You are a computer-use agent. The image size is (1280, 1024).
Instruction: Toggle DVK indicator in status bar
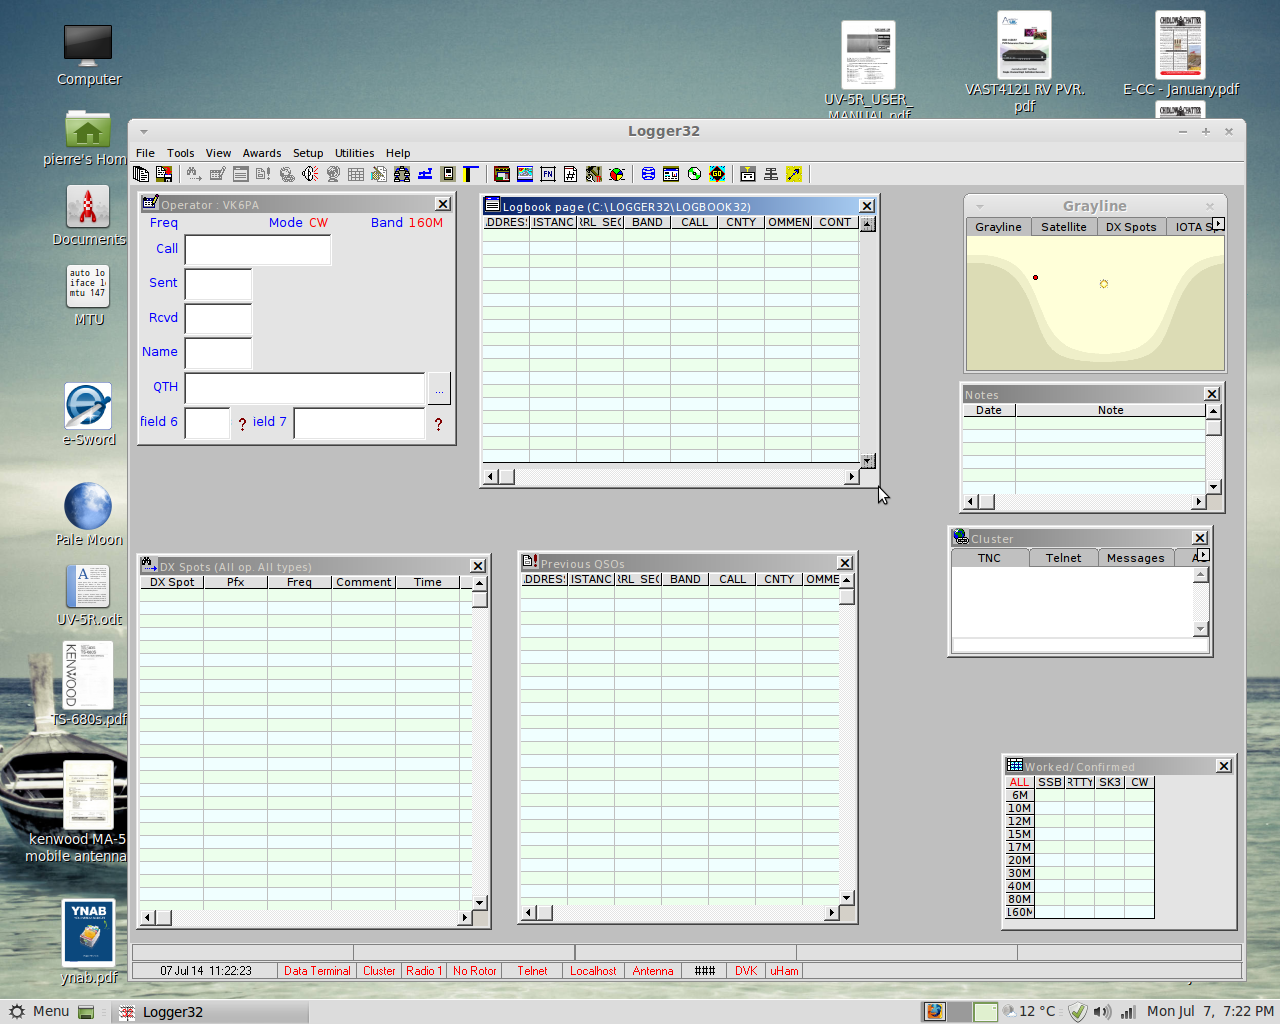pyautogui.click(x=746, y=971)
